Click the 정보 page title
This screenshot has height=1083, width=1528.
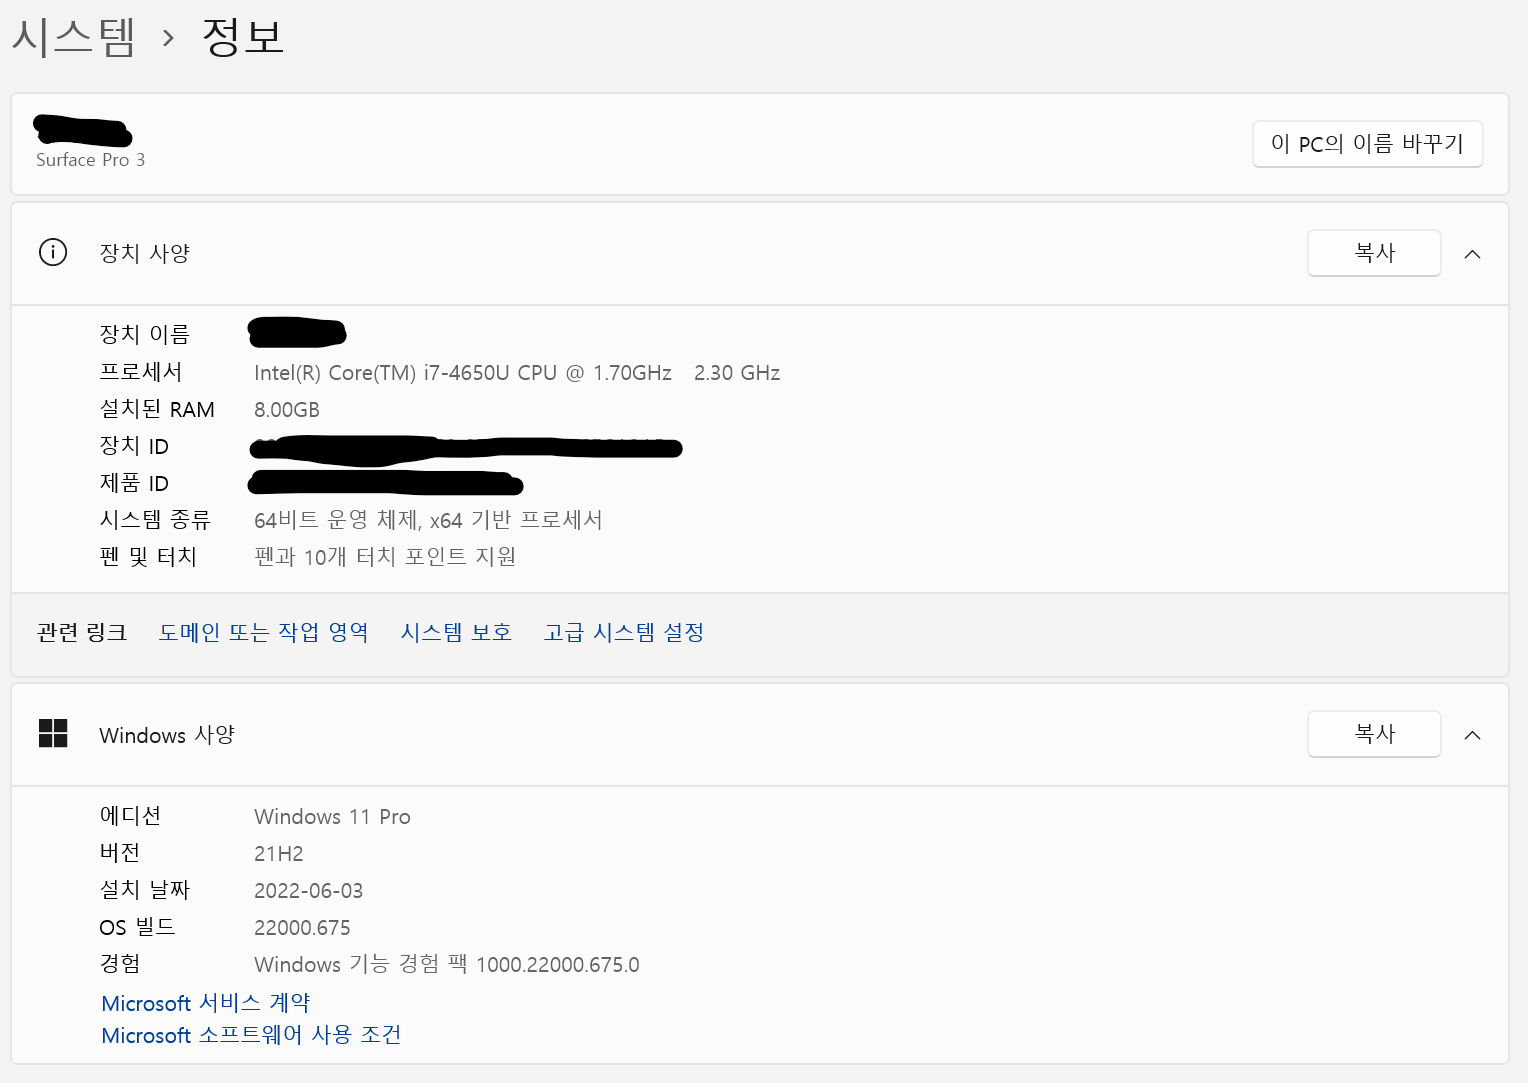pos(243,37)
